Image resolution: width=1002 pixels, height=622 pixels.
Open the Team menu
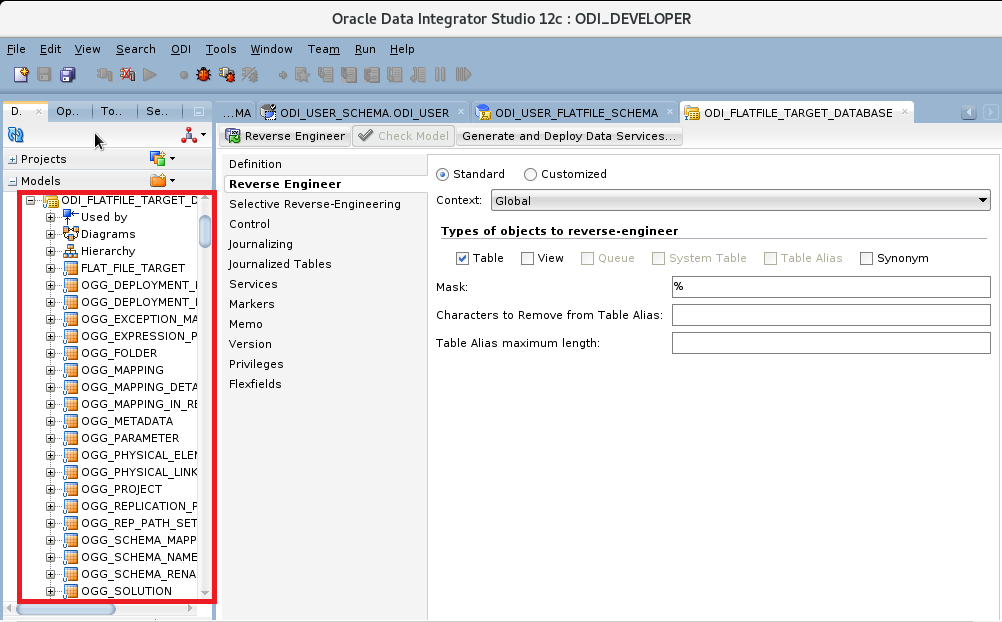tap(323, 49)
